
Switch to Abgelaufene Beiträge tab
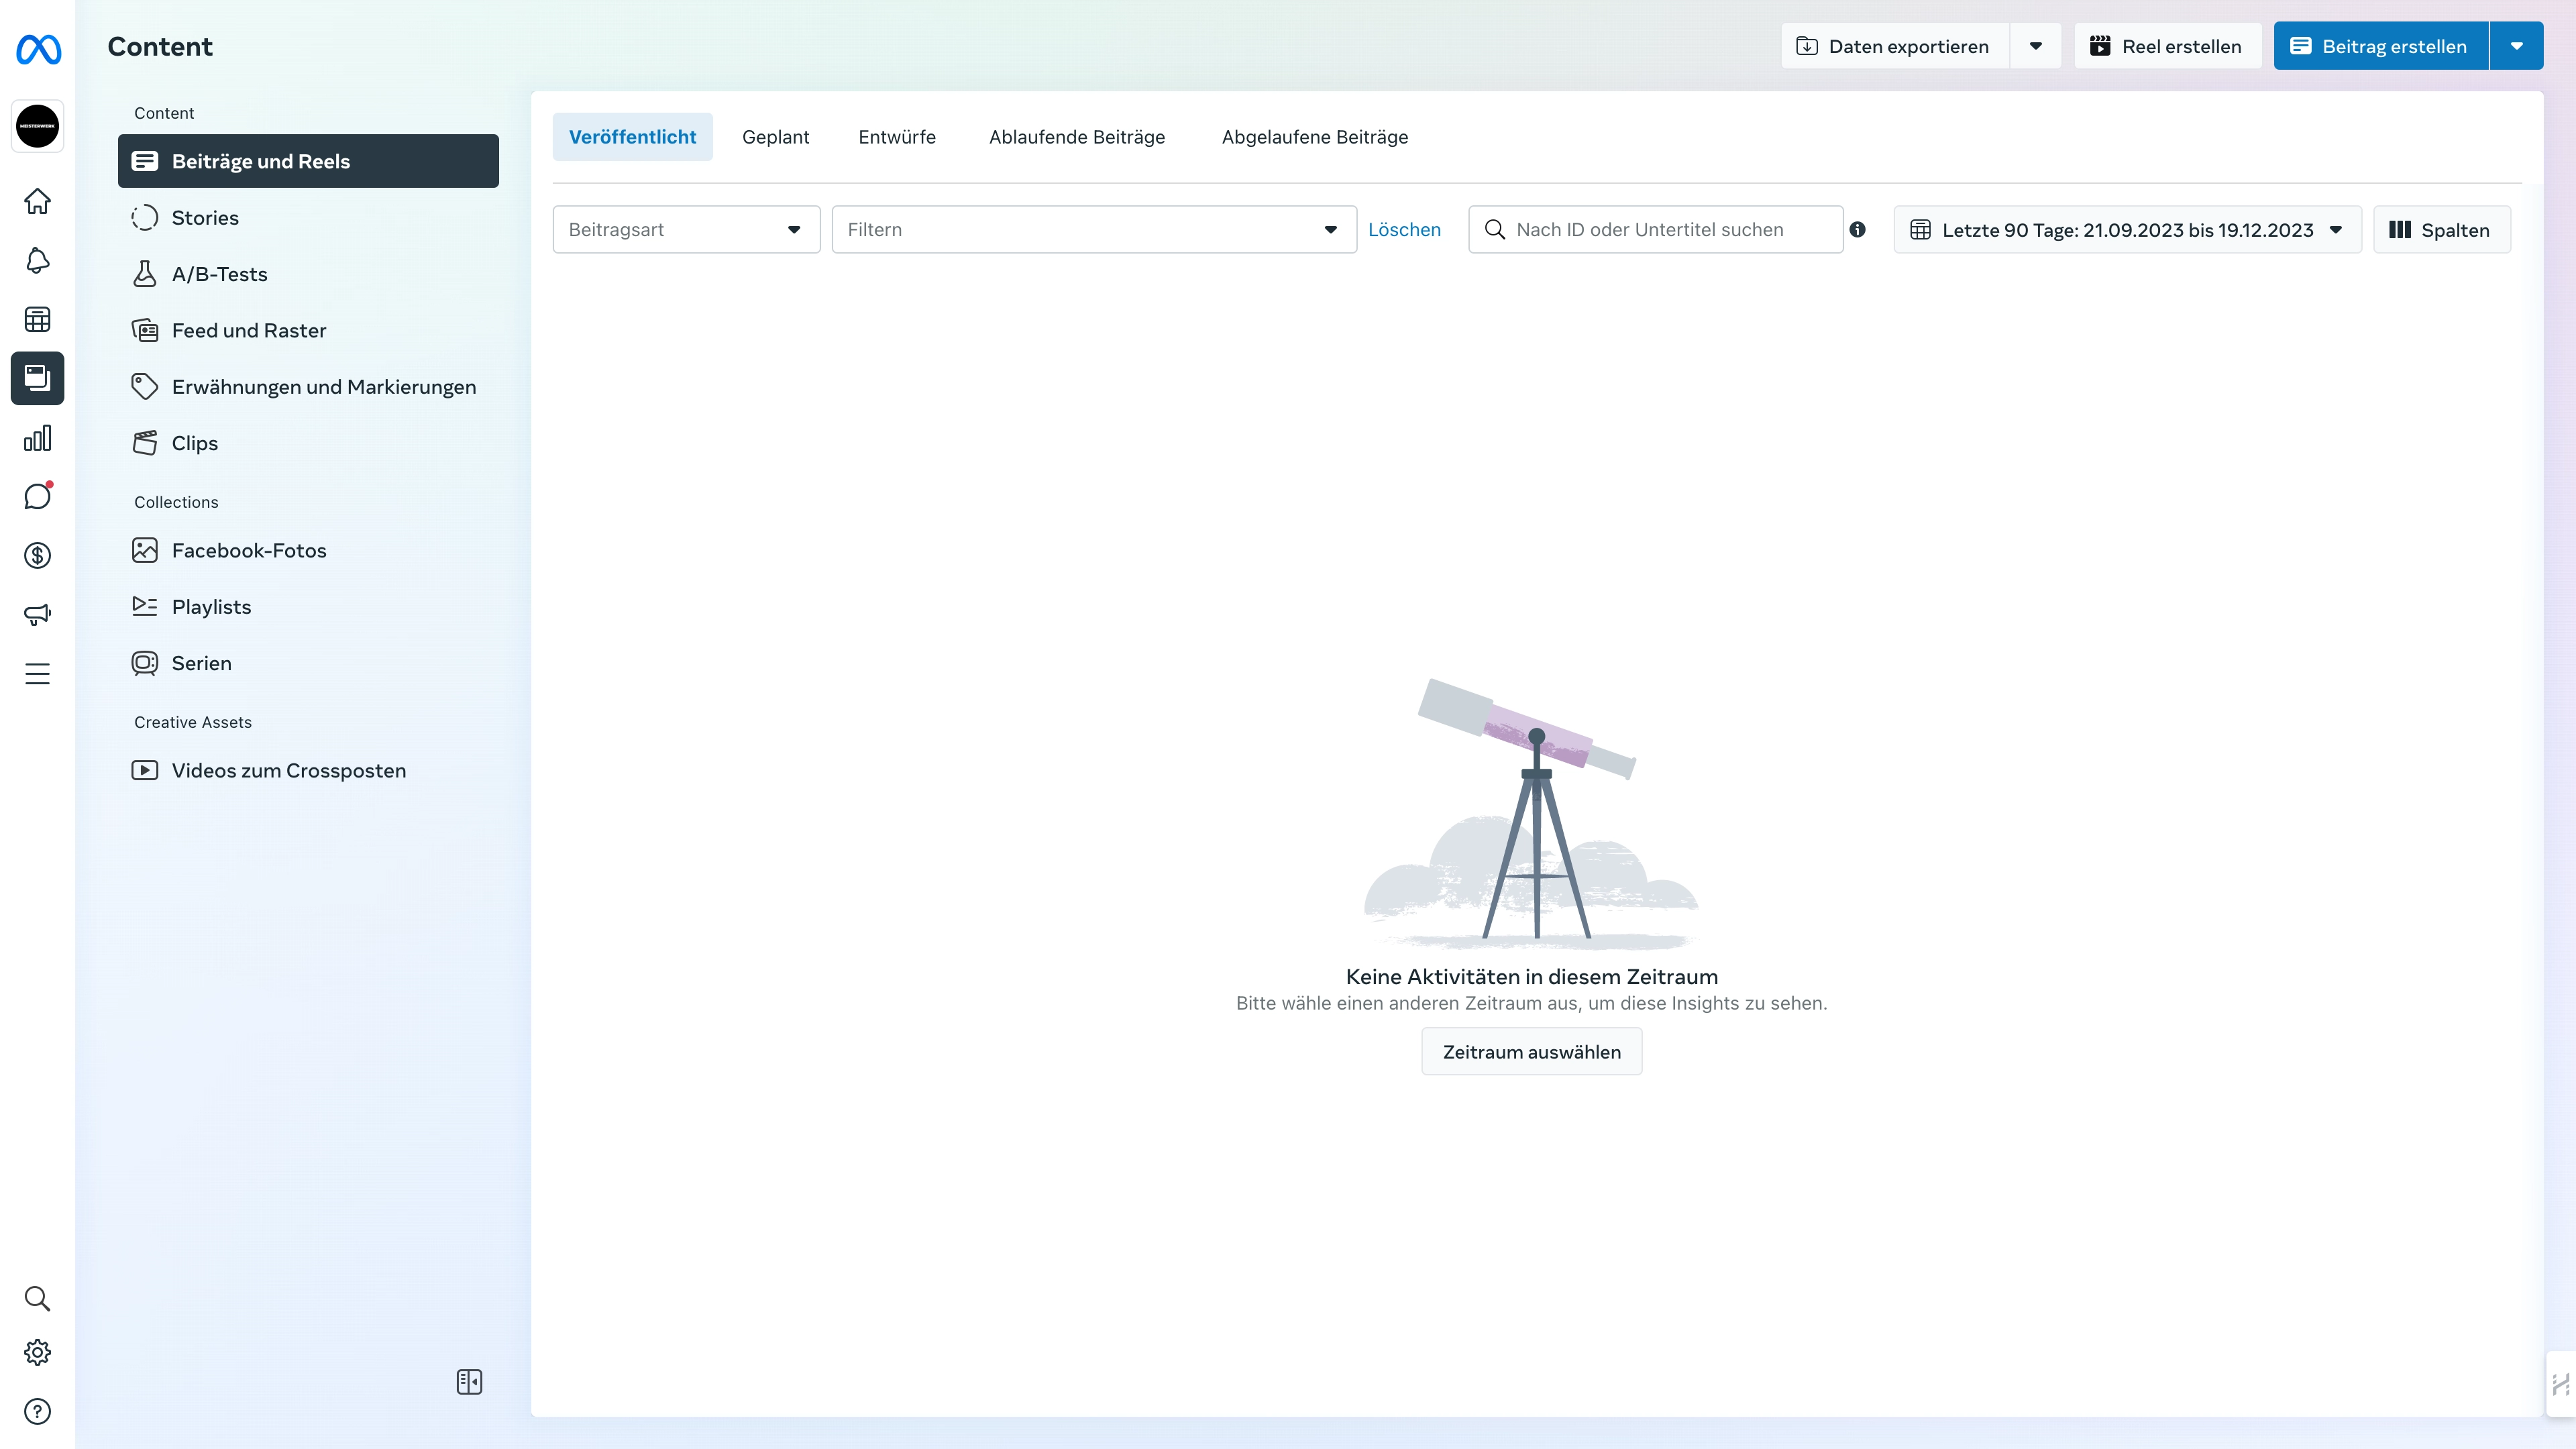point(1314,136)
